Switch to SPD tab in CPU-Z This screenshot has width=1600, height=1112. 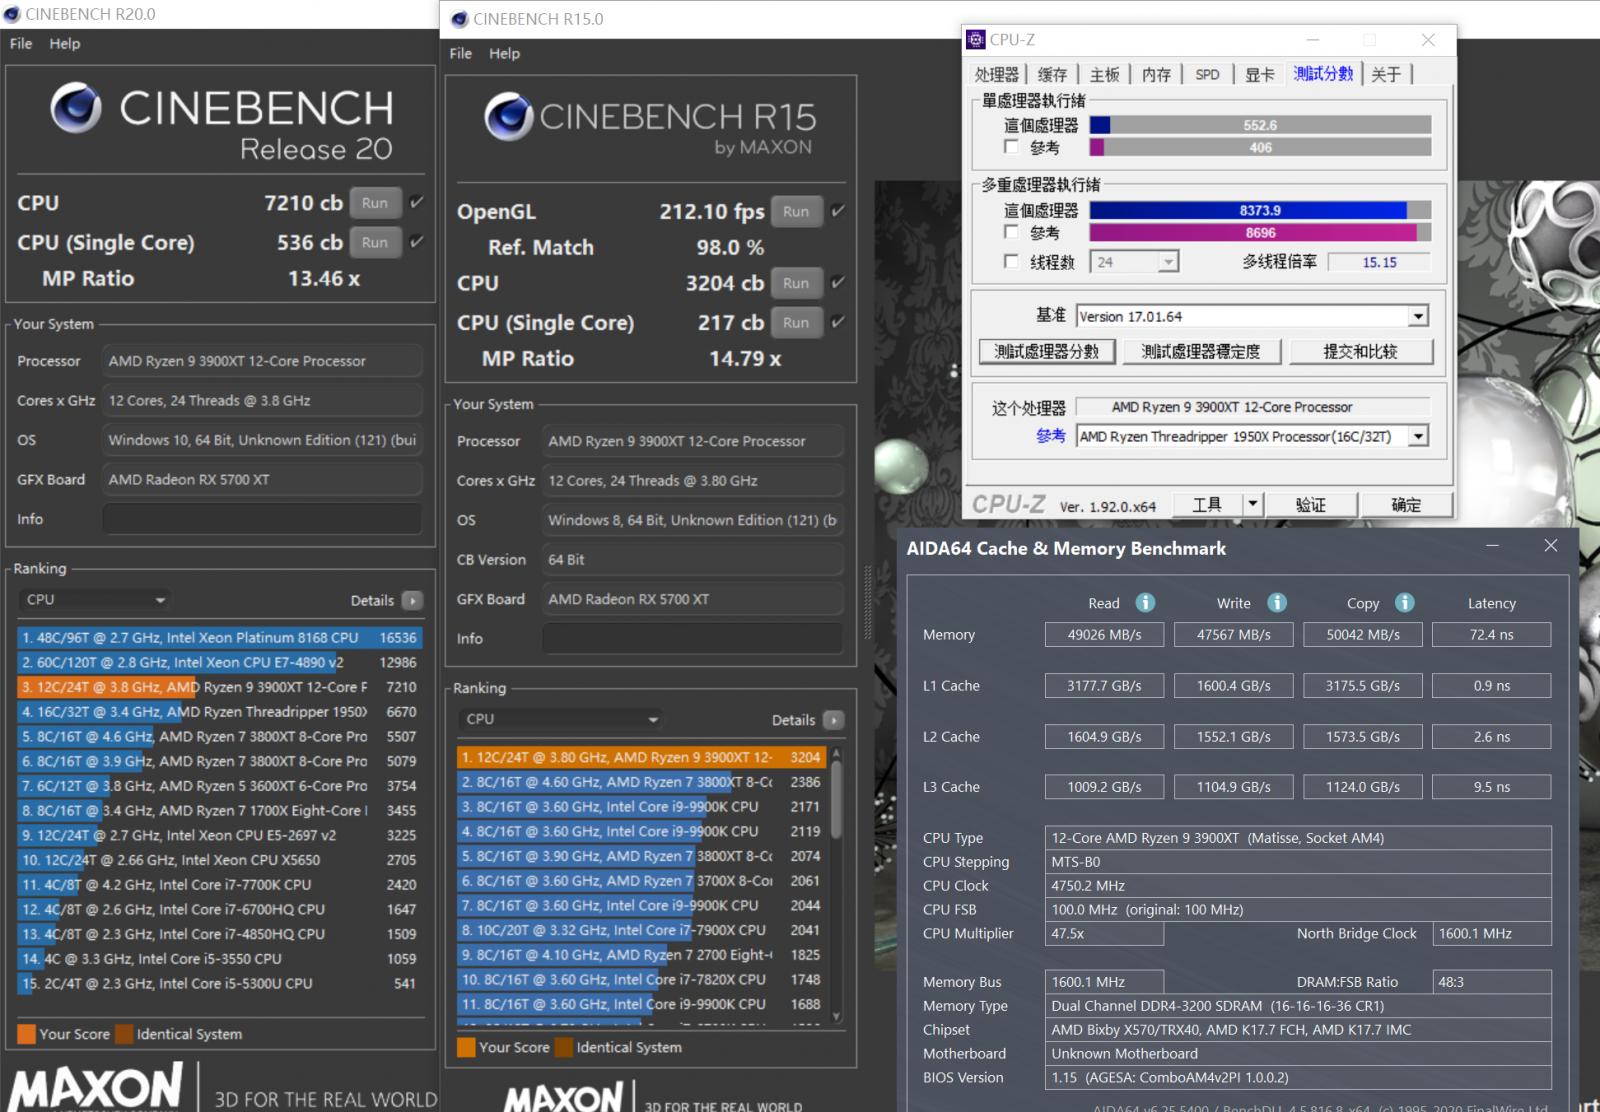(1207, 74)
